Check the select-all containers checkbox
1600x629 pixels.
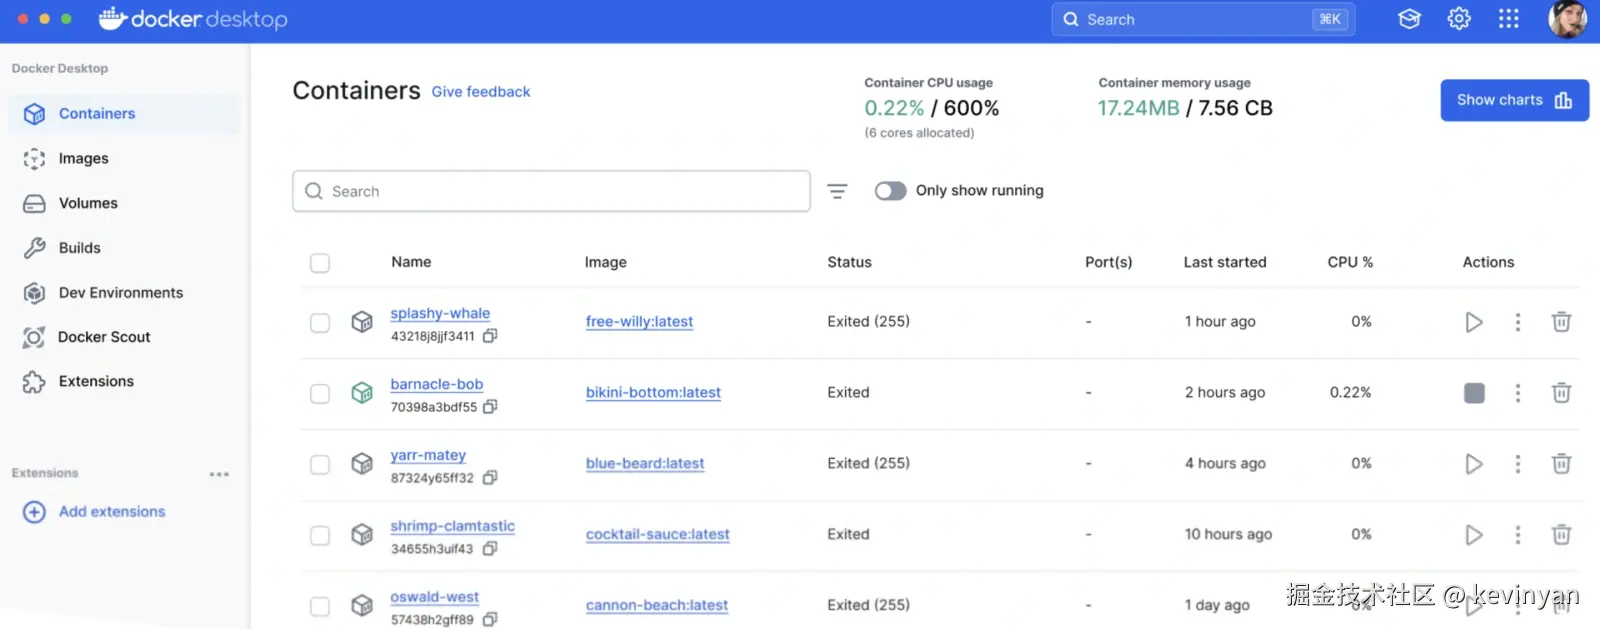320,263
